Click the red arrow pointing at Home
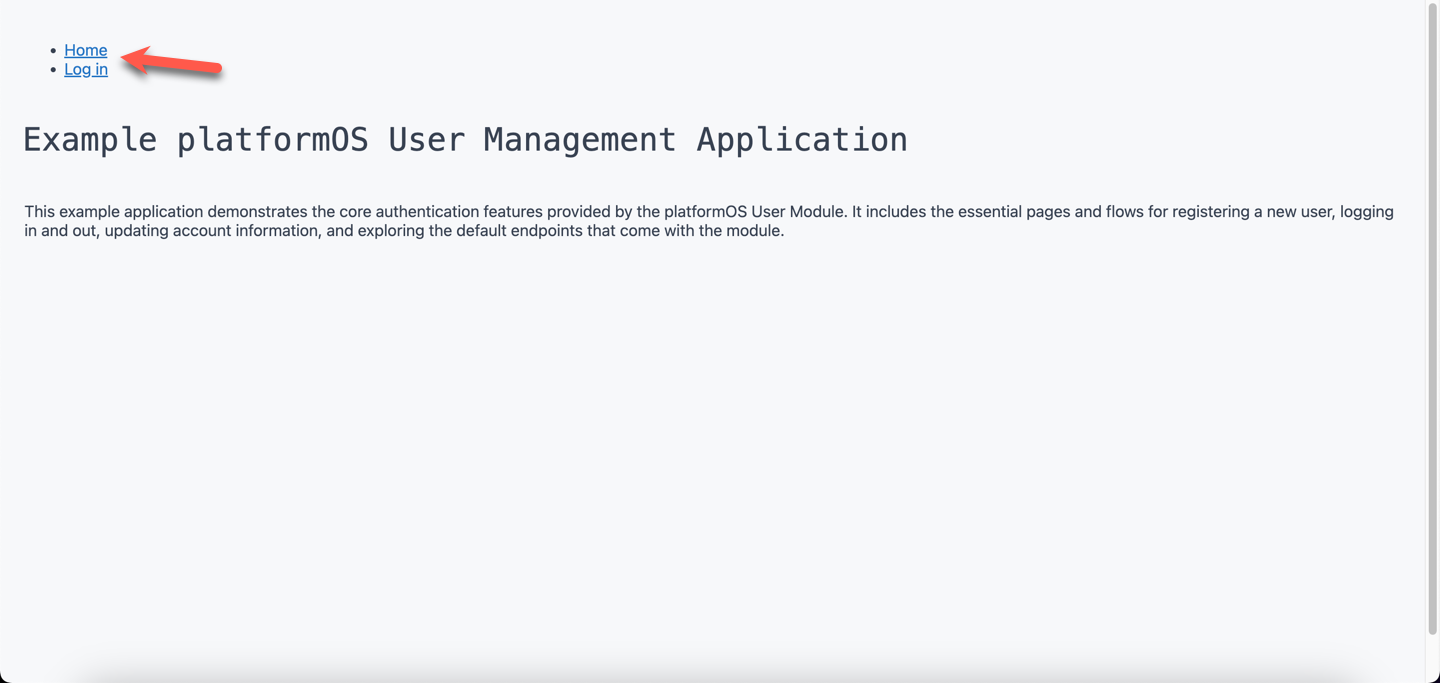 click(x=170, y=62)
